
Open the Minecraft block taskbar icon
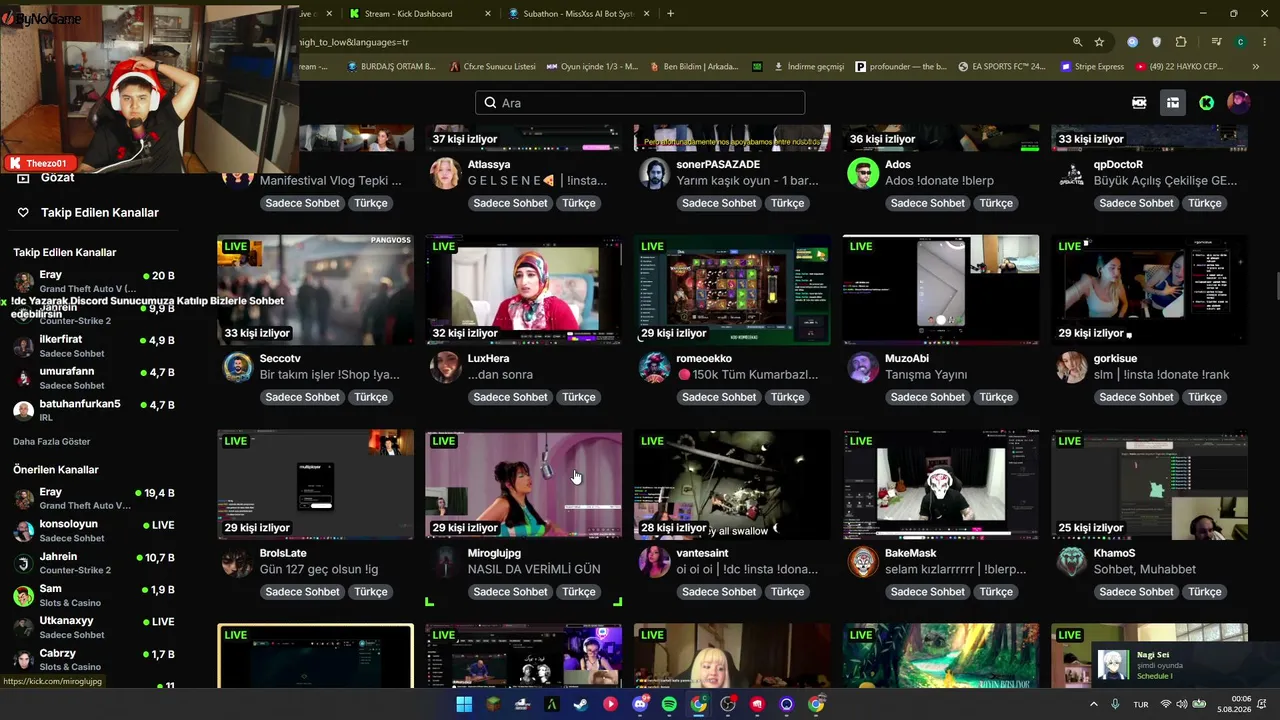coord(493,704)
